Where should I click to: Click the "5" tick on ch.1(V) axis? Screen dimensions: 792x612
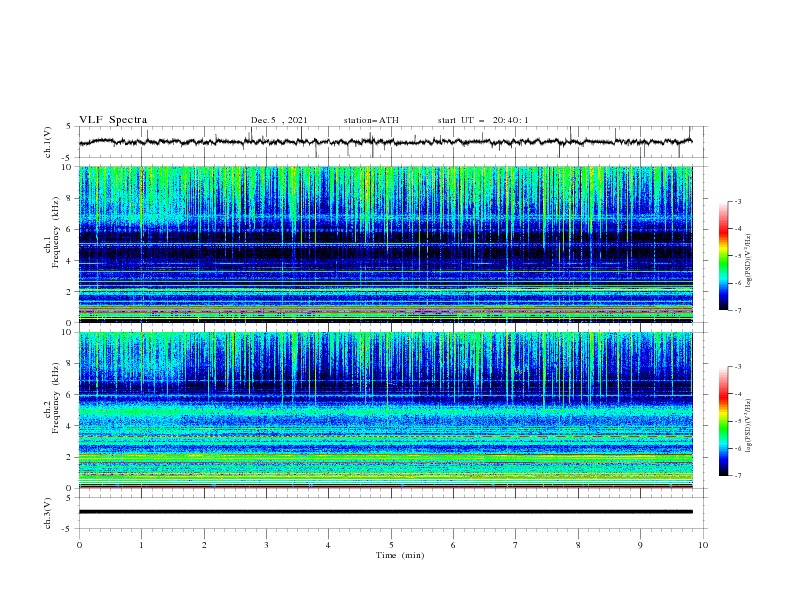(70, 126)
